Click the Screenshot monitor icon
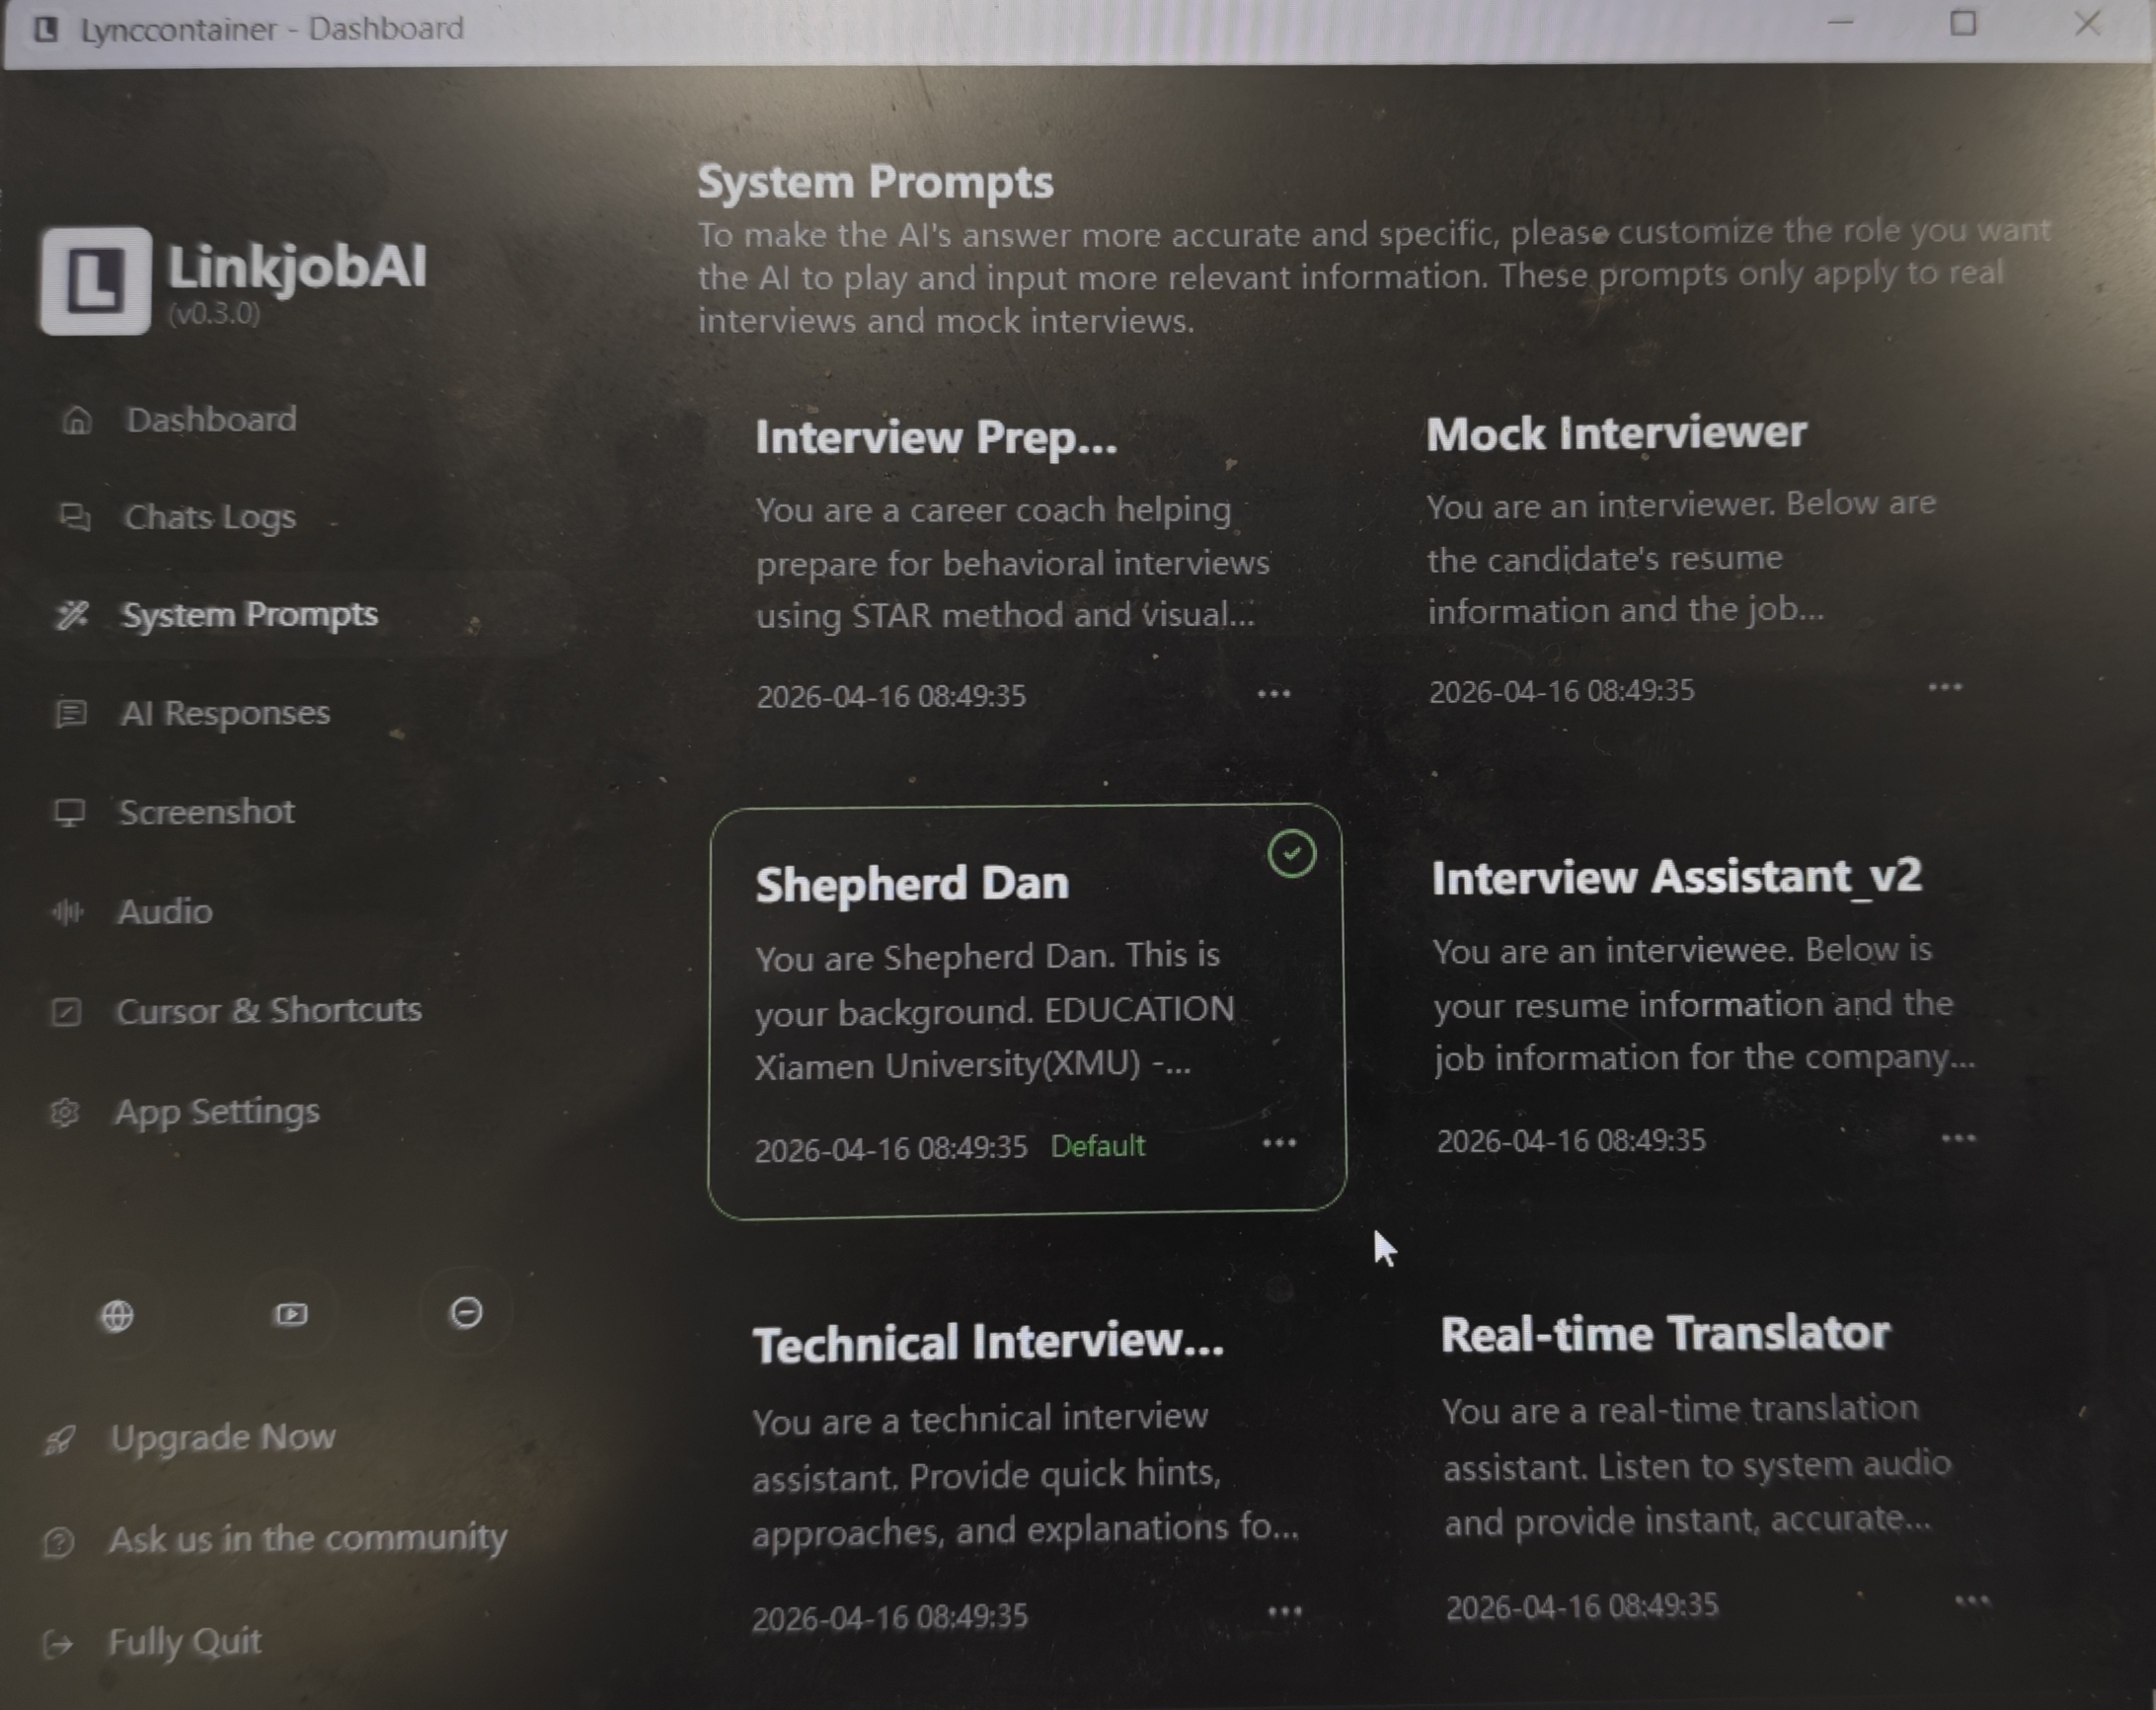Viewport: 2156px width, 1710px height. tap(69, 812)
